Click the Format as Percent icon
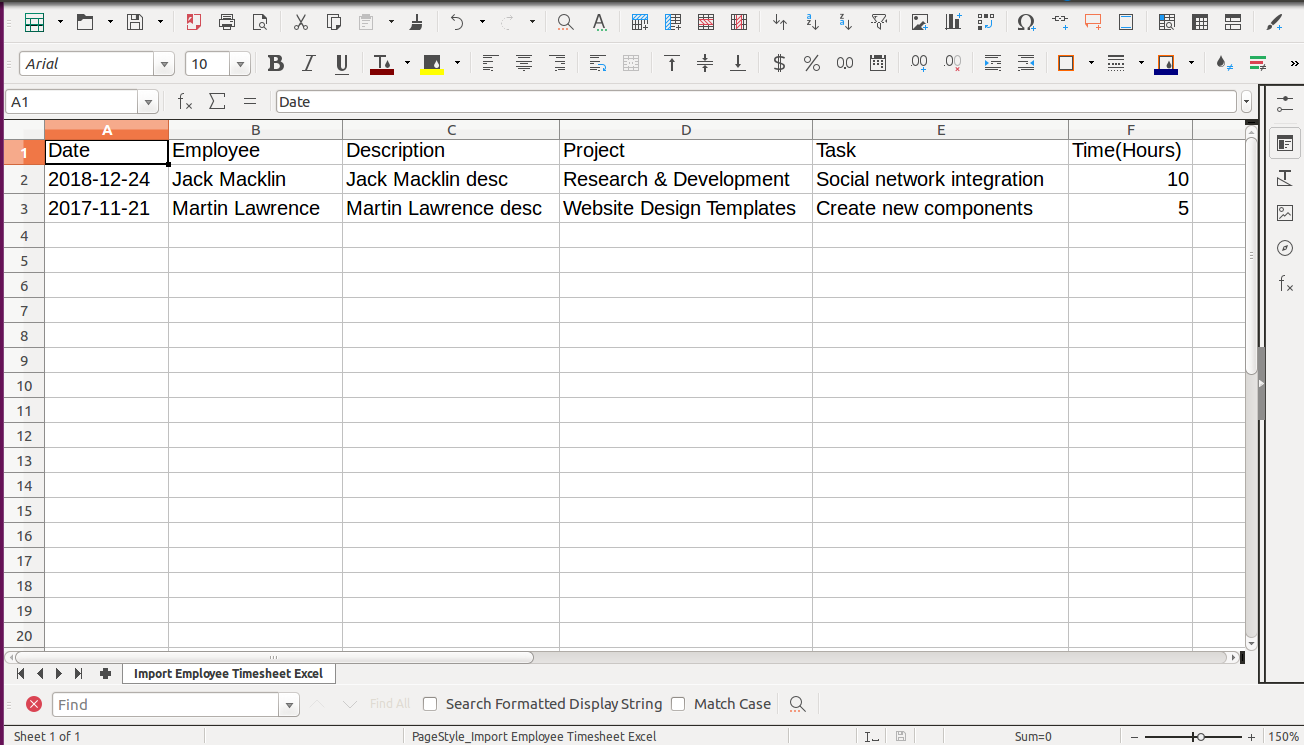The width and height of the screenshot is (1304, 745). tap(812, 64)
